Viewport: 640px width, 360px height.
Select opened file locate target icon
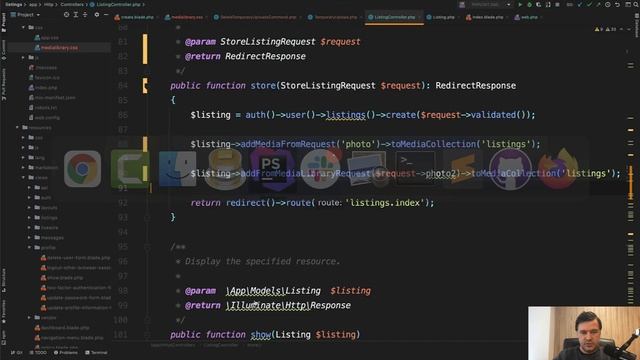click(x=66, y=15)
